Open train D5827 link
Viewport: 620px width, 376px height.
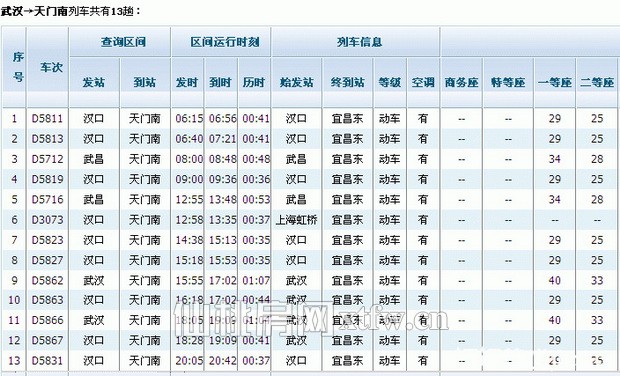point(47,260)
